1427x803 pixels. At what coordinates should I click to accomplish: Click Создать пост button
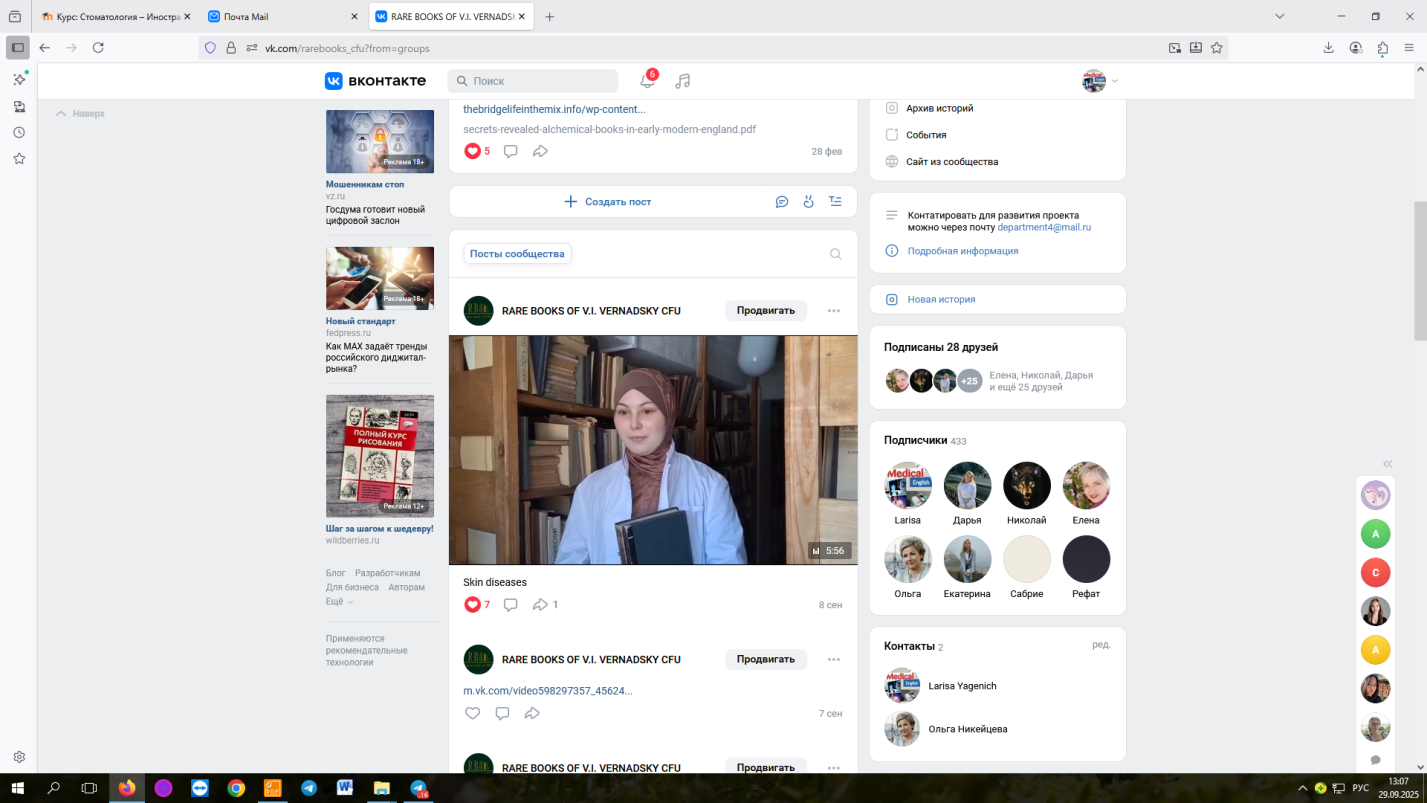click(x=607, y=201)
